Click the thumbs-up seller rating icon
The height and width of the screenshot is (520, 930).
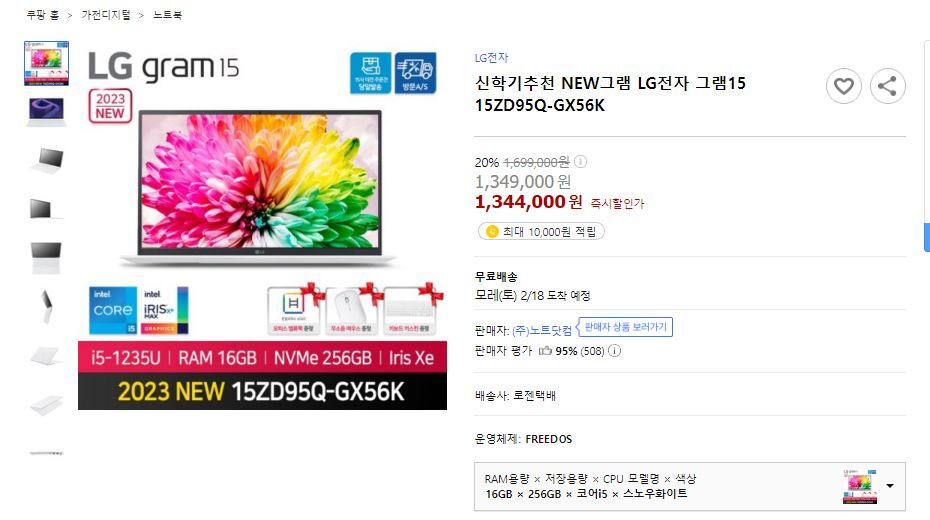(545, 351)
